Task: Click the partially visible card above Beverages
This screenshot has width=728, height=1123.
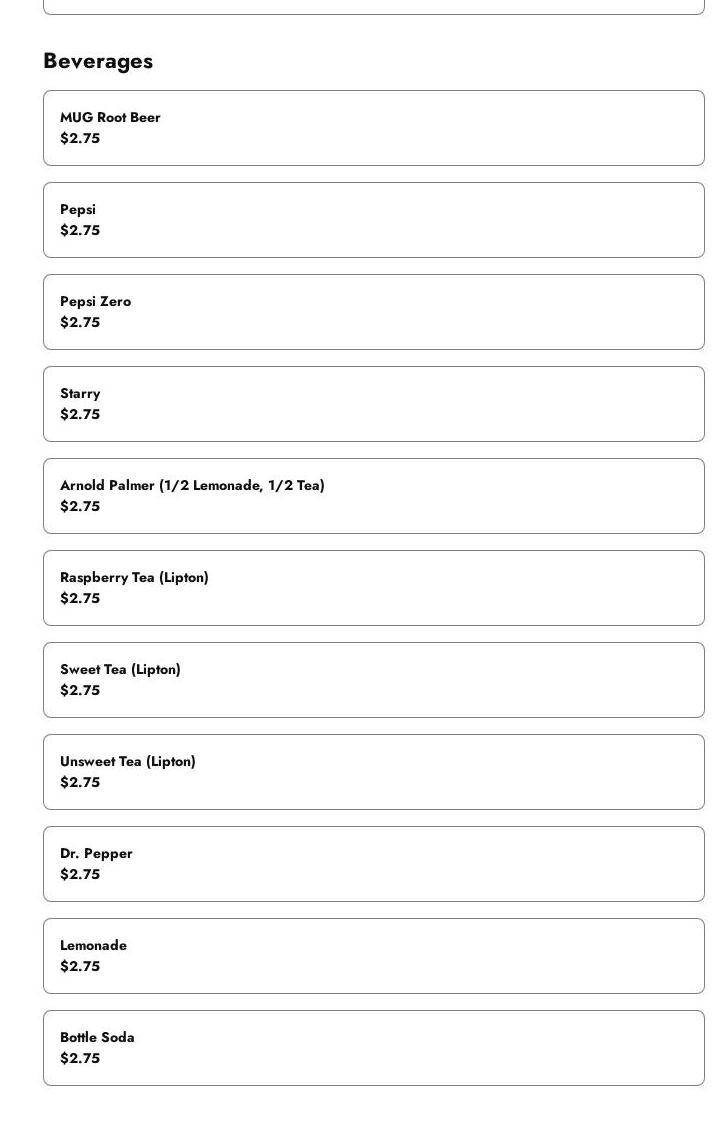Action: pos(373,7)
